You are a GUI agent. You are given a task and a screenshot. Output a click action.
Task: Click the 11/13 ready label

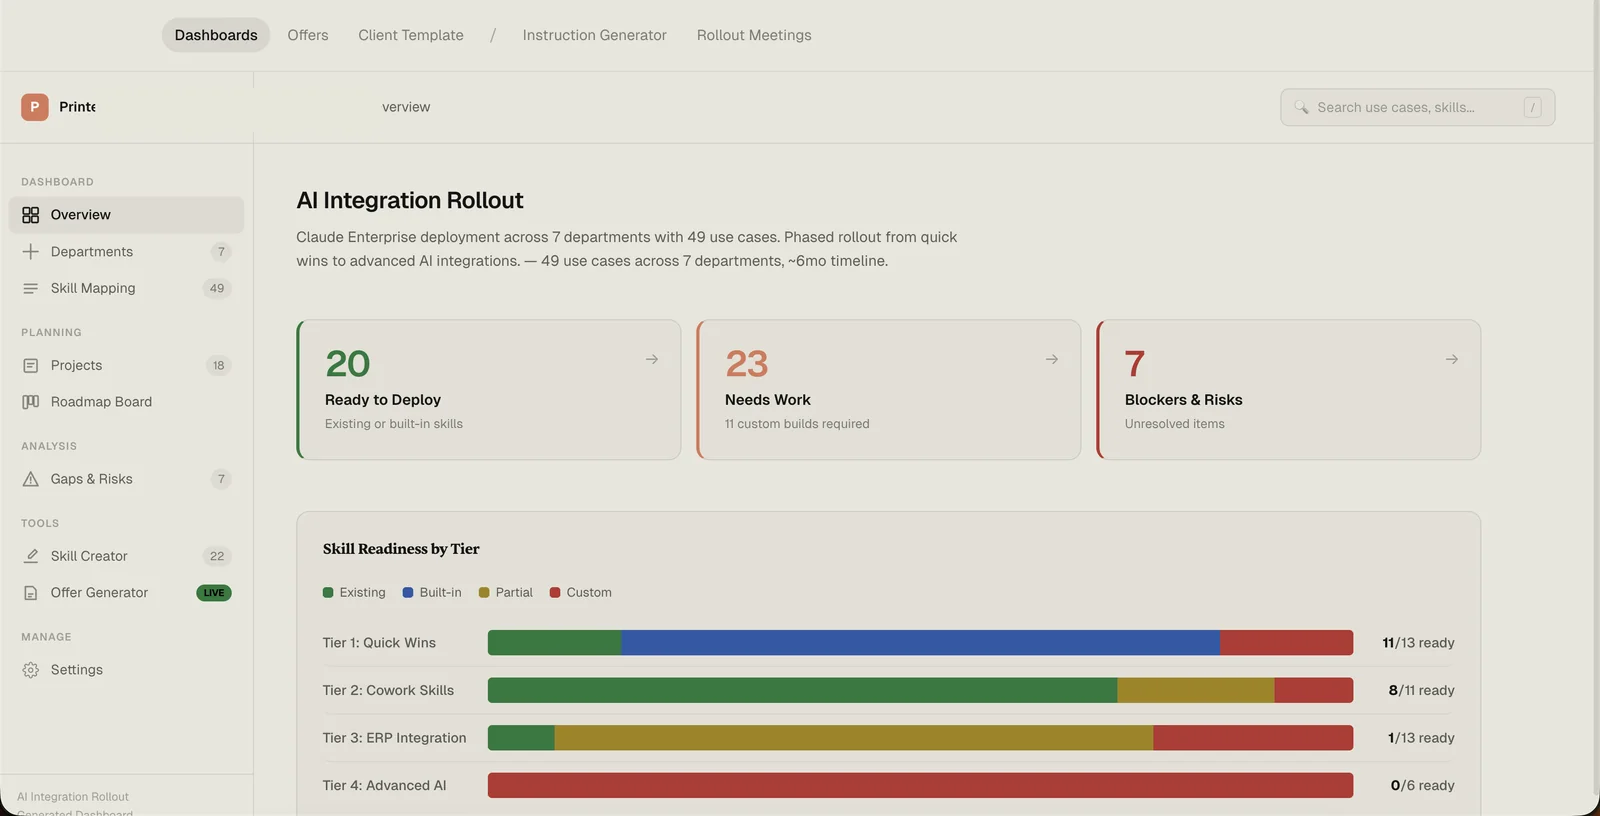tap(1418, 643)
